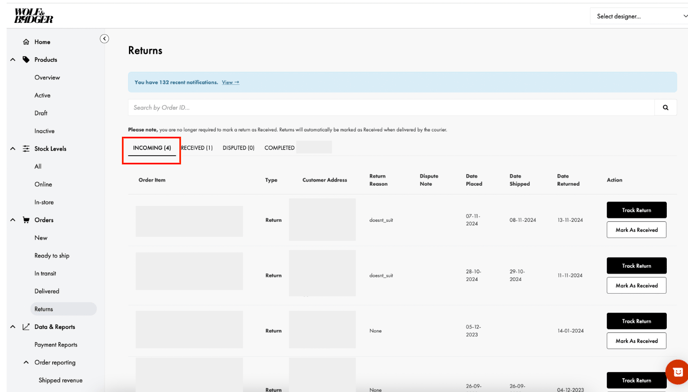The width and height of the screenshot is (688, 392).
Task: Collapse the Data & Reports chevron
Action: 13,327
